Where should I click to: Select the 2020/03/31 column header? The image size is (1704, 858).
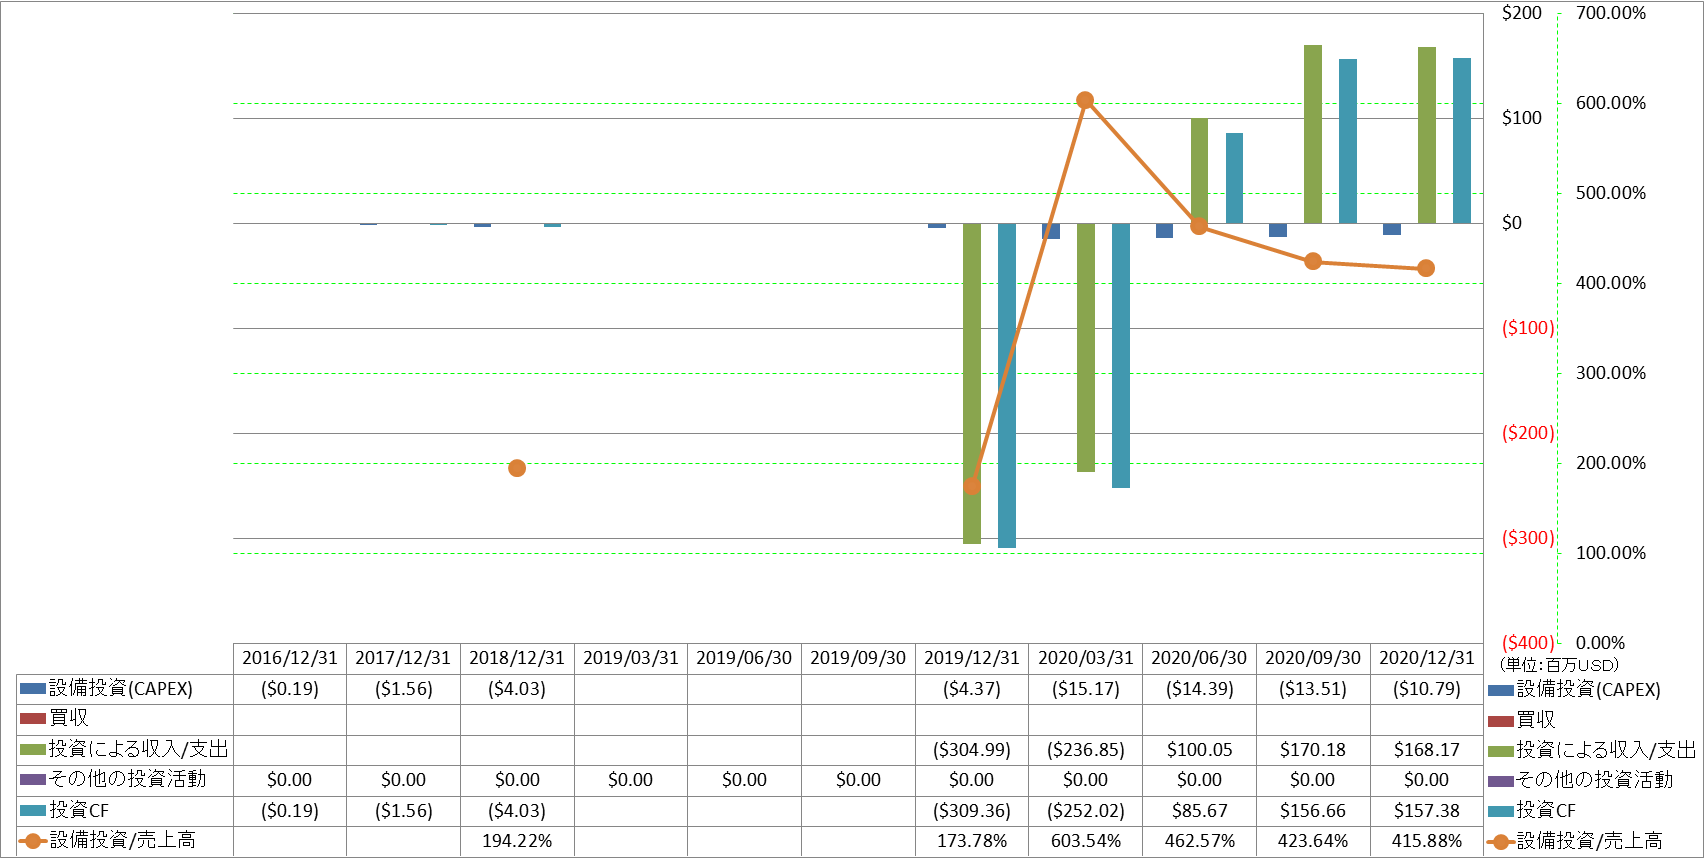1086,658
